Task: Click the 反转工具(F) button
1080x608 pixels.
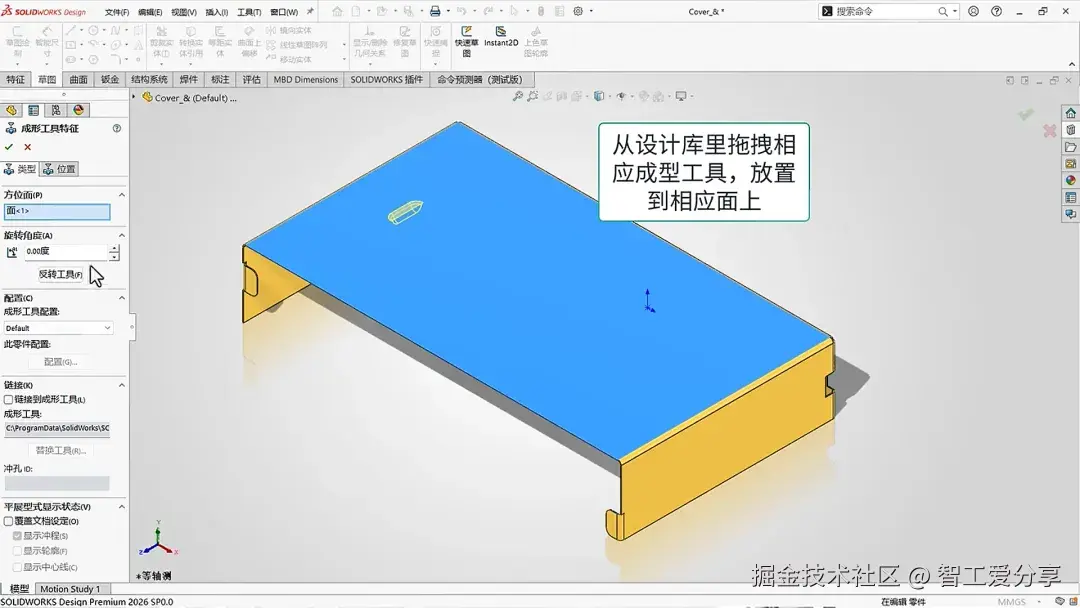Action: [x=60, y=274]
